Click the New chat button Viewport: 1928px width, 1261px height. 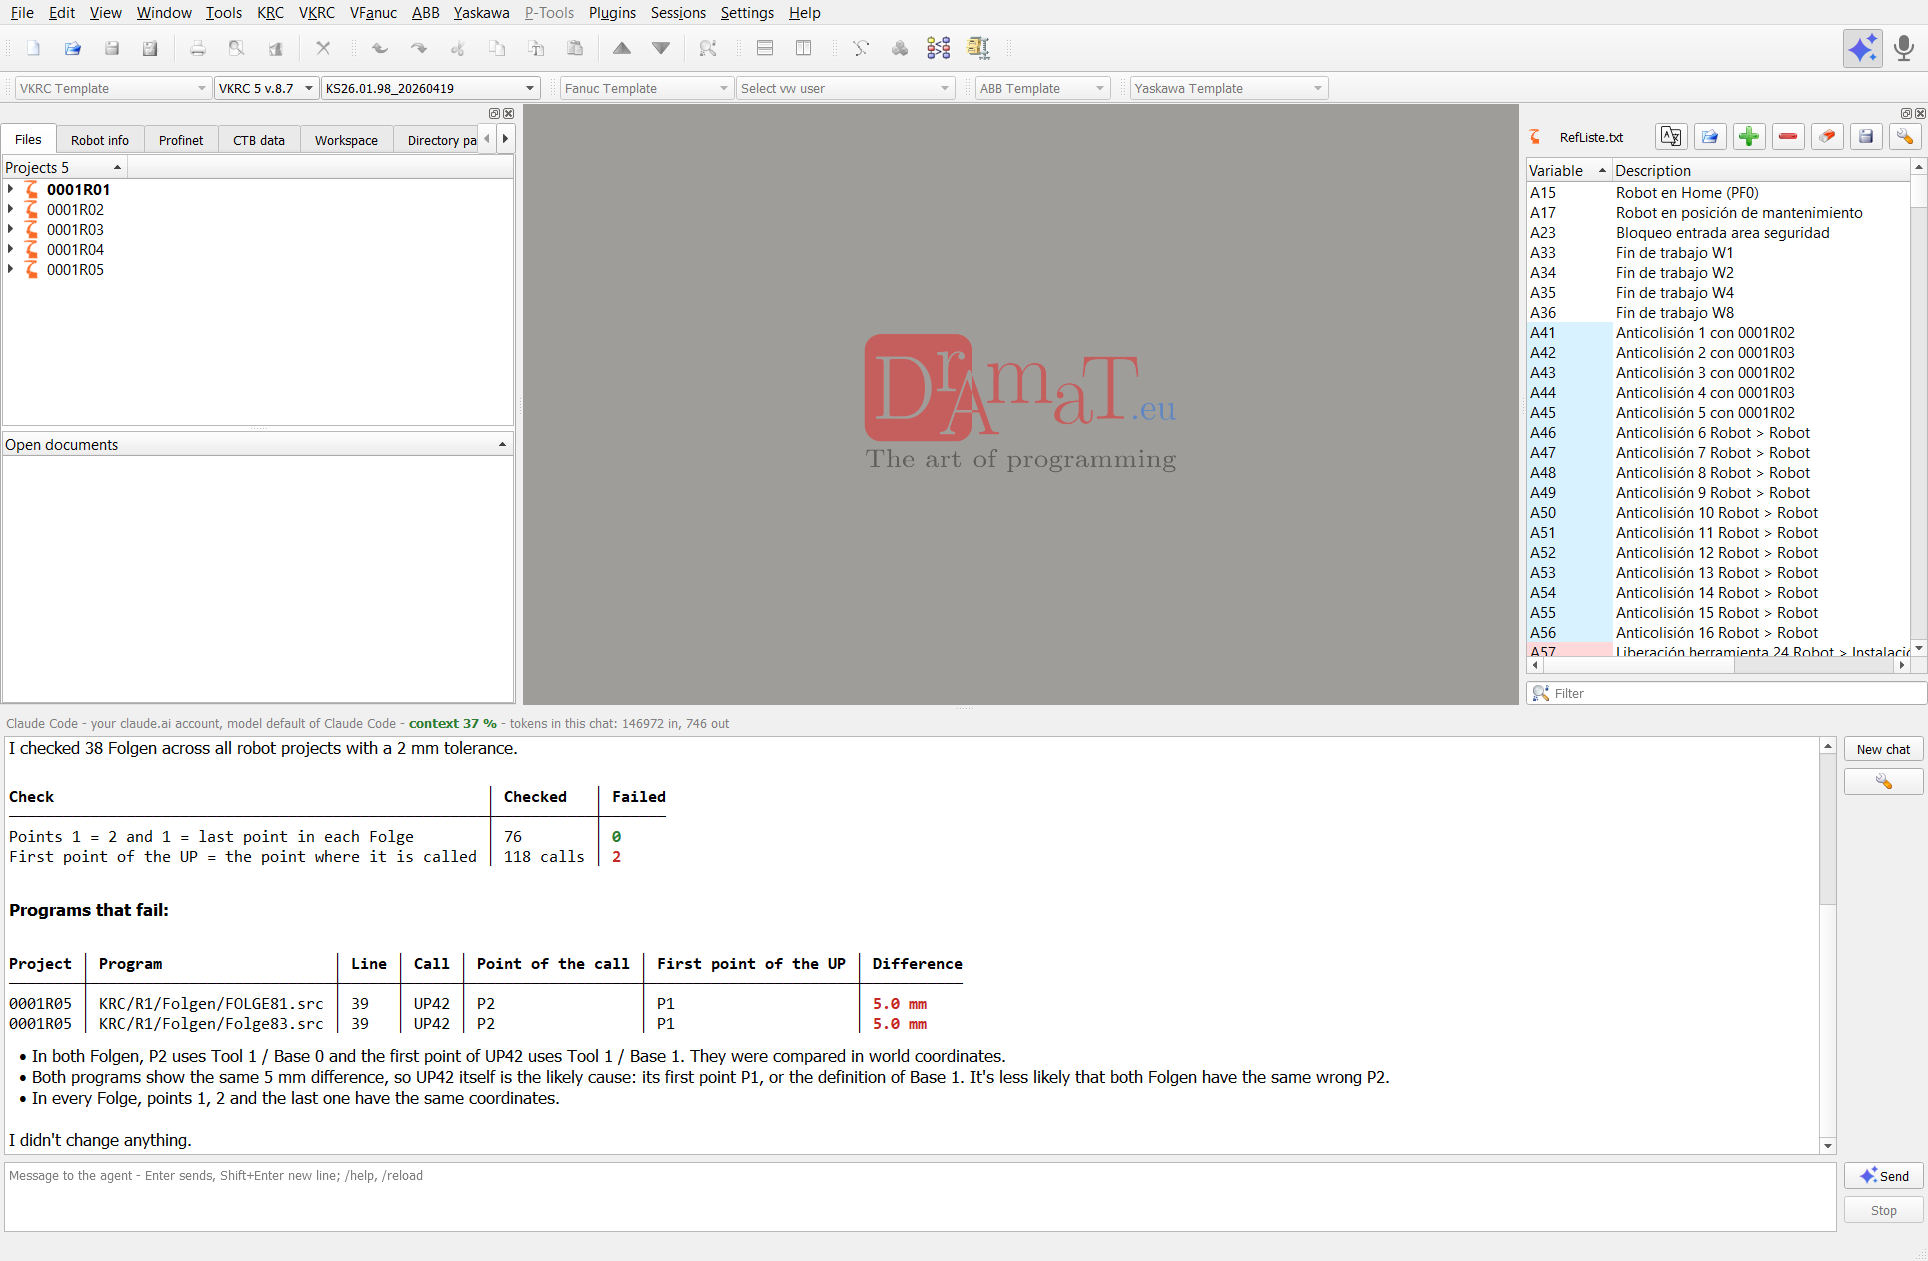click(x=1883, y=749)
